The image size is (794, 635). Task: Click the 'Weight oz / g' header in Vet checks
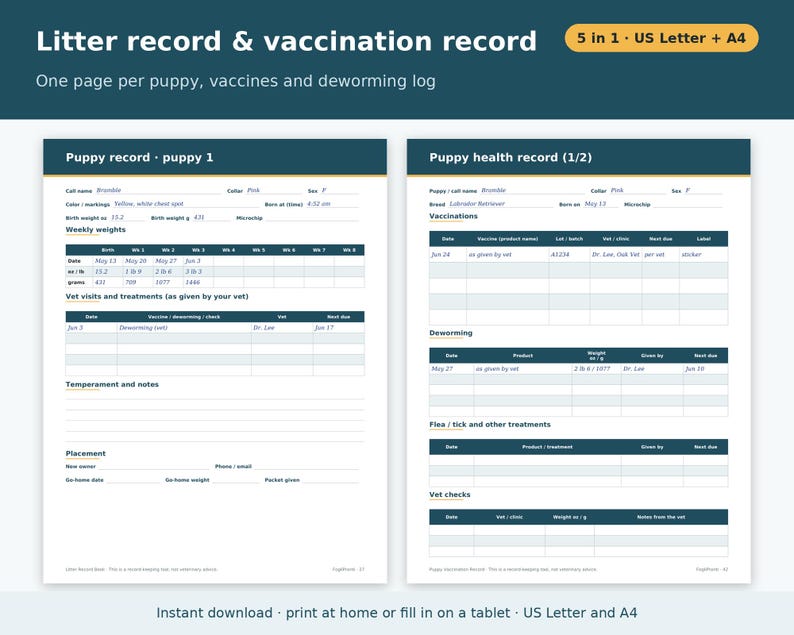[x=570, y=517]
